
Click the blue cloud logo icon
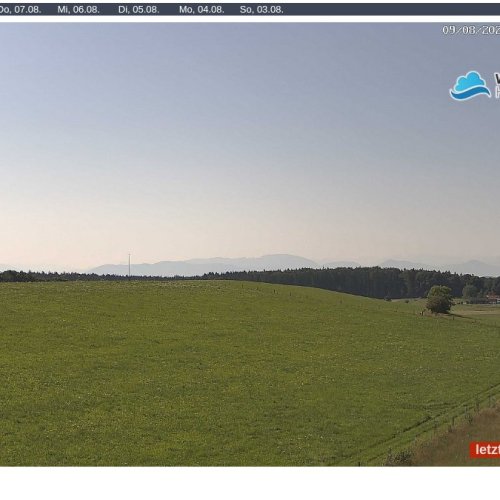[x=470, y=86]
